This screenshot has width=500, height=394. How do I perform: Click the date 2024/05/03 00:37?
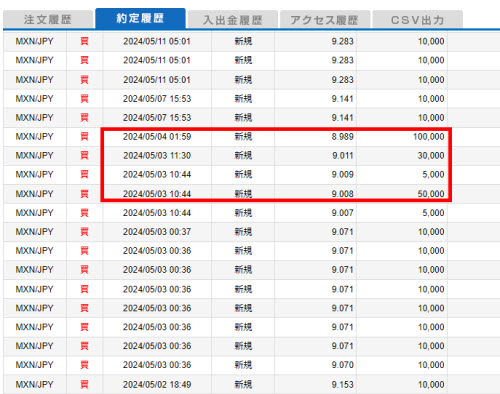coord(157,232)
